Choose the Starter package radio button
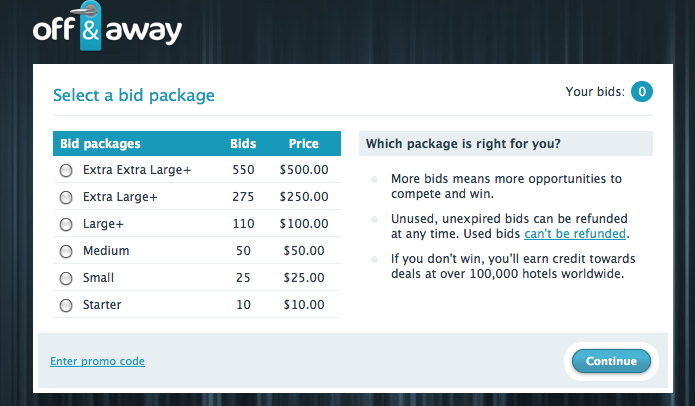Image resolution: width=695 pixels, height=406 pixels. (66, 305)
